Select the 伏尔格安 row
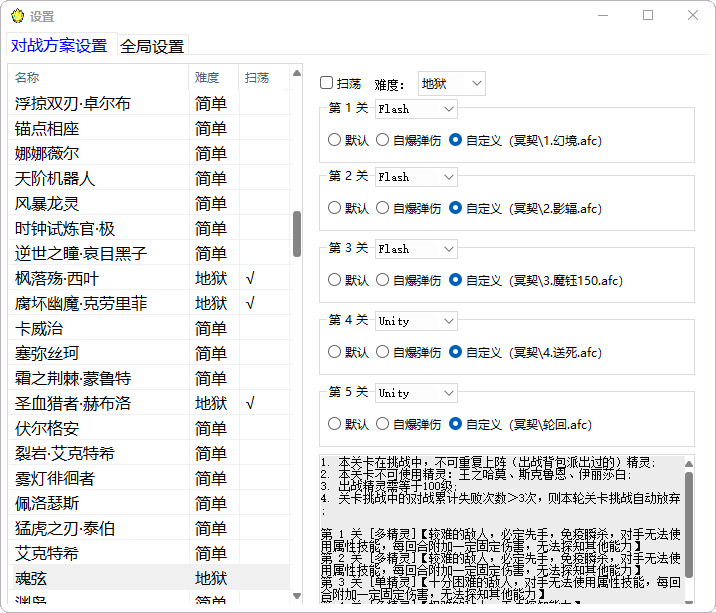The height and width of the screenshot is (613, 716). point(149,428)
